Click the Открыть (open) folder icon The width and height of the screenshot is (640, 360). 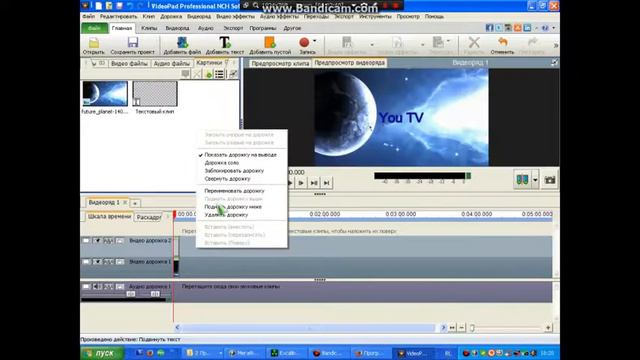[93, 42]
